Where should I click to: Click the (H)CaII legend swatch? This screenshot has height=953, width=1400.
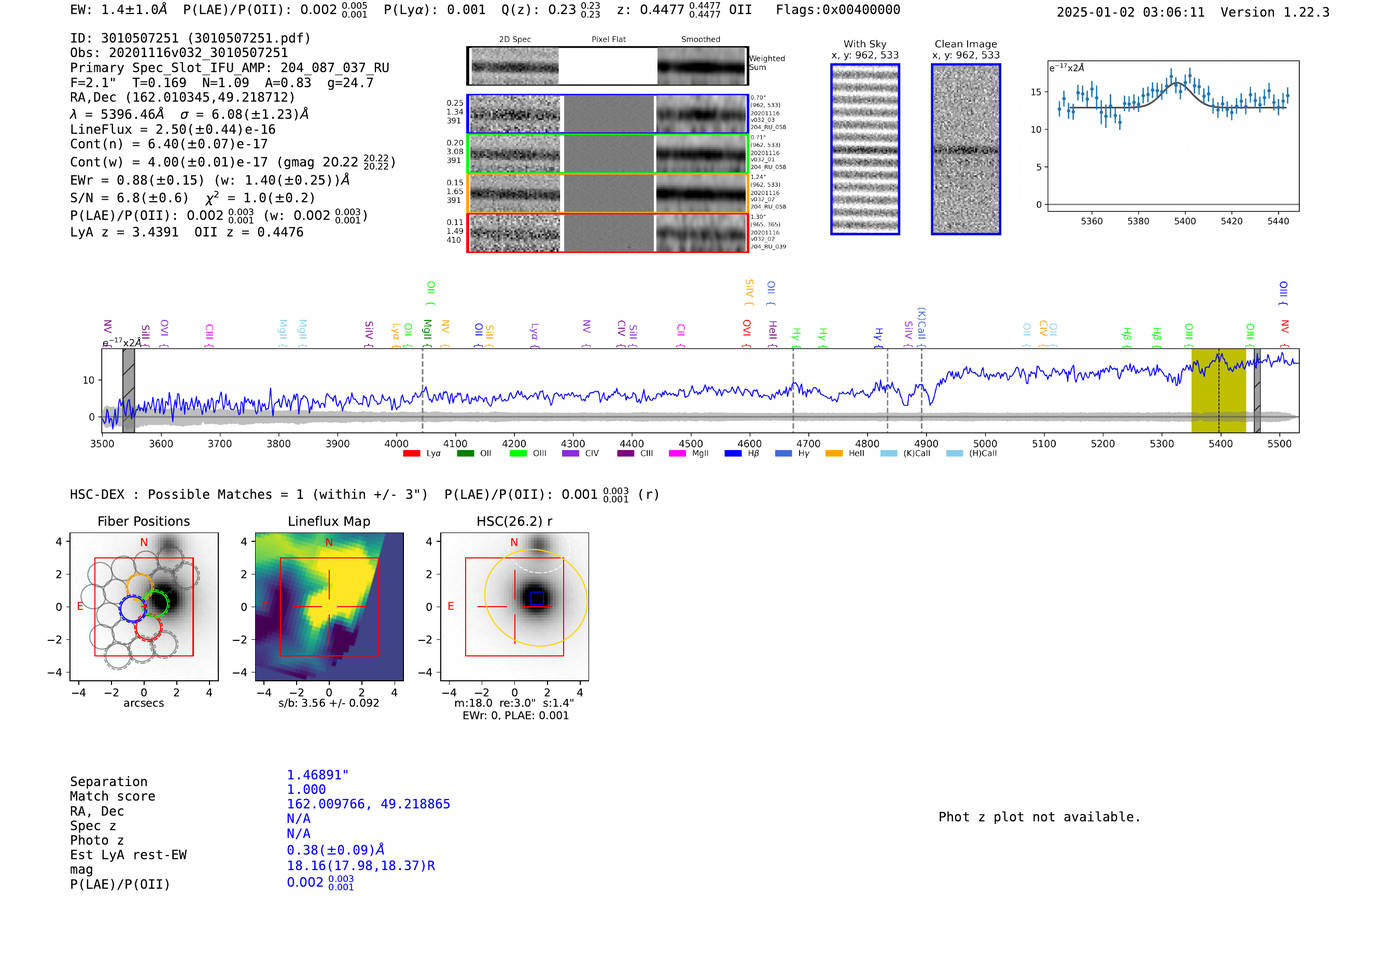[x=954, y=453]
